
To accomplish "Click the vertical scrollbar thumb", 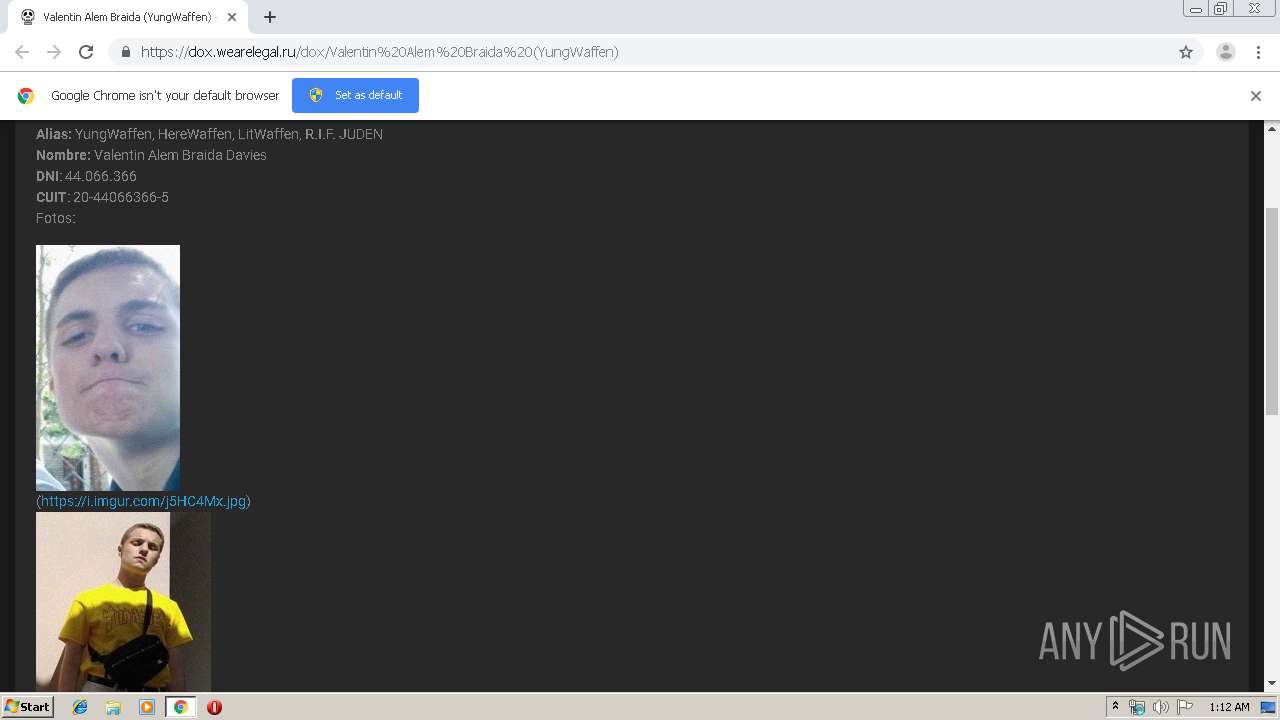I will [1272, 310].
